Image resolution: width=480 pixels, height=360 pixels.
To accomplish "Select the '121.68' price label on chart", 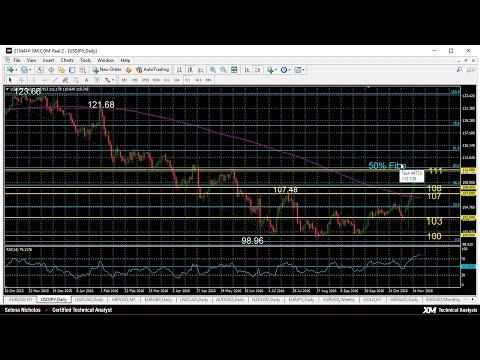I will click(x=101, y=105).
